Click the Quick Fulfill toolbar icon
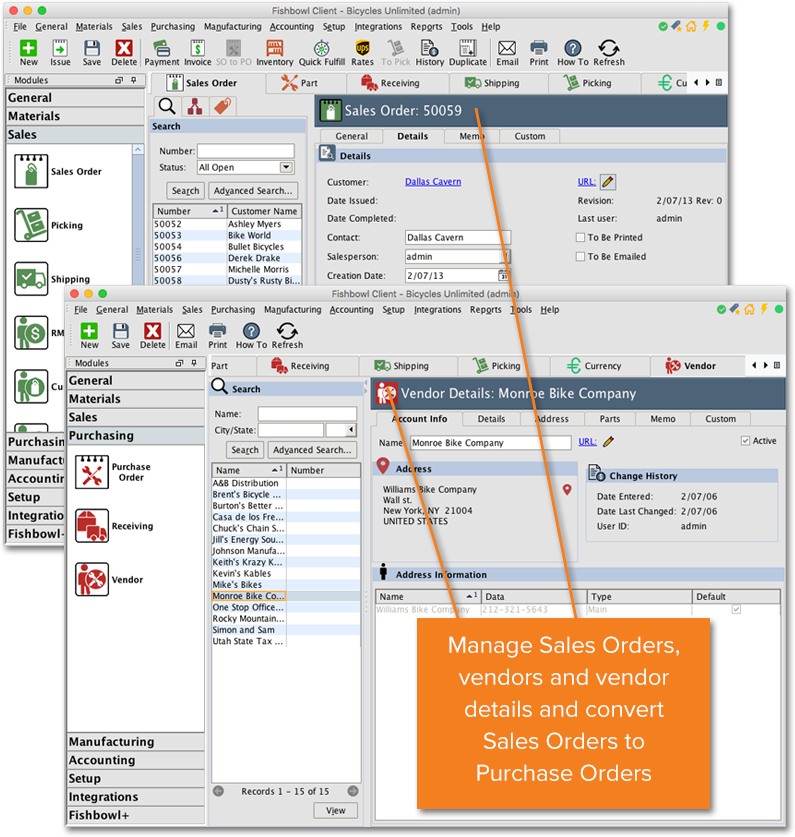The width and height of the screenshot is (795, 837). (x=323, y=48)
